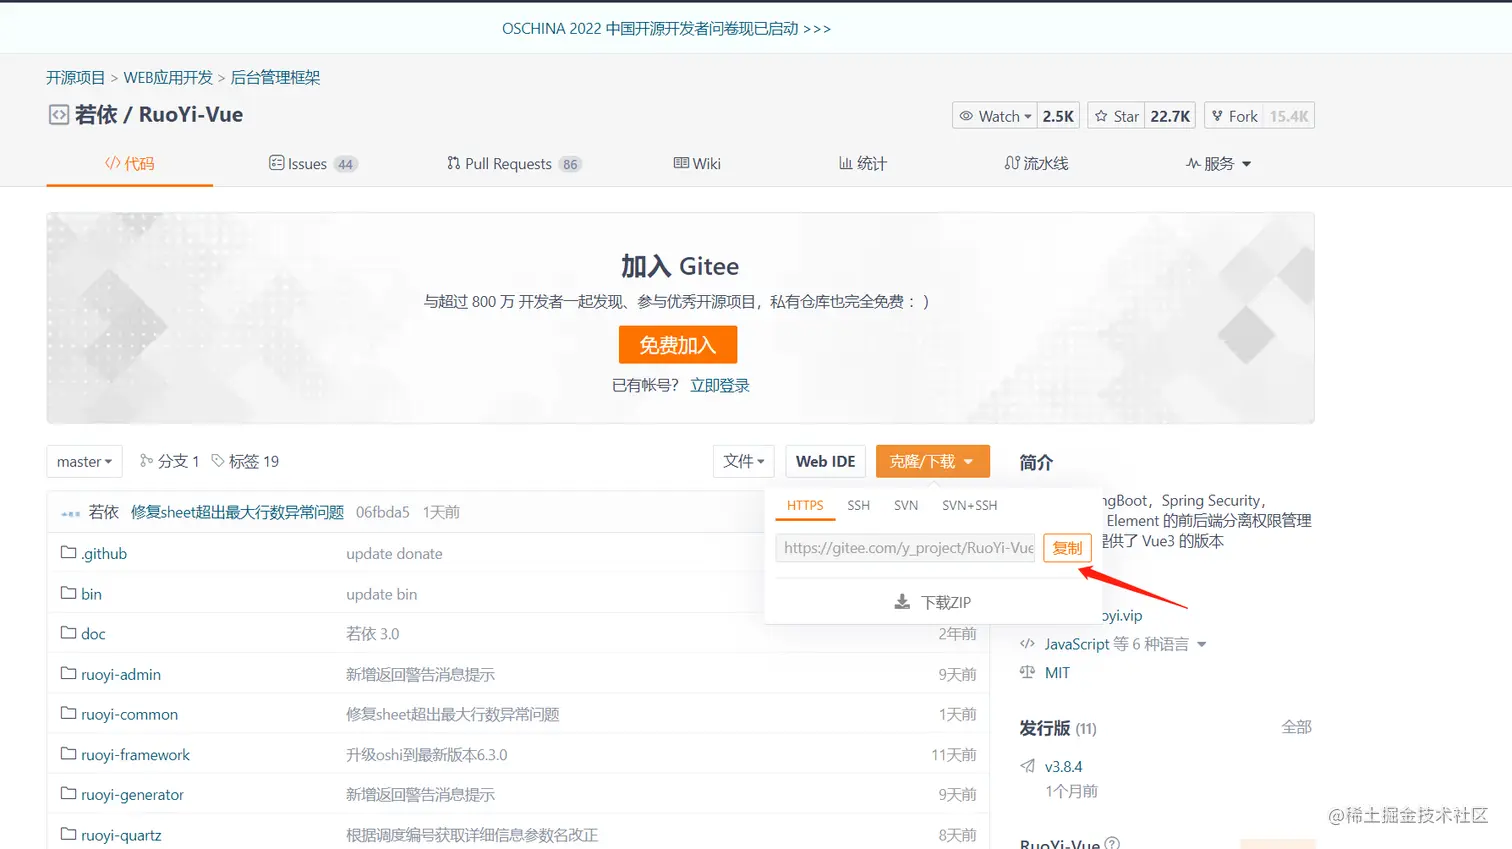Screen dimensions: 1512x849
Task: Click the help icon beside RuoYi-Vue
Action: 1112,843
